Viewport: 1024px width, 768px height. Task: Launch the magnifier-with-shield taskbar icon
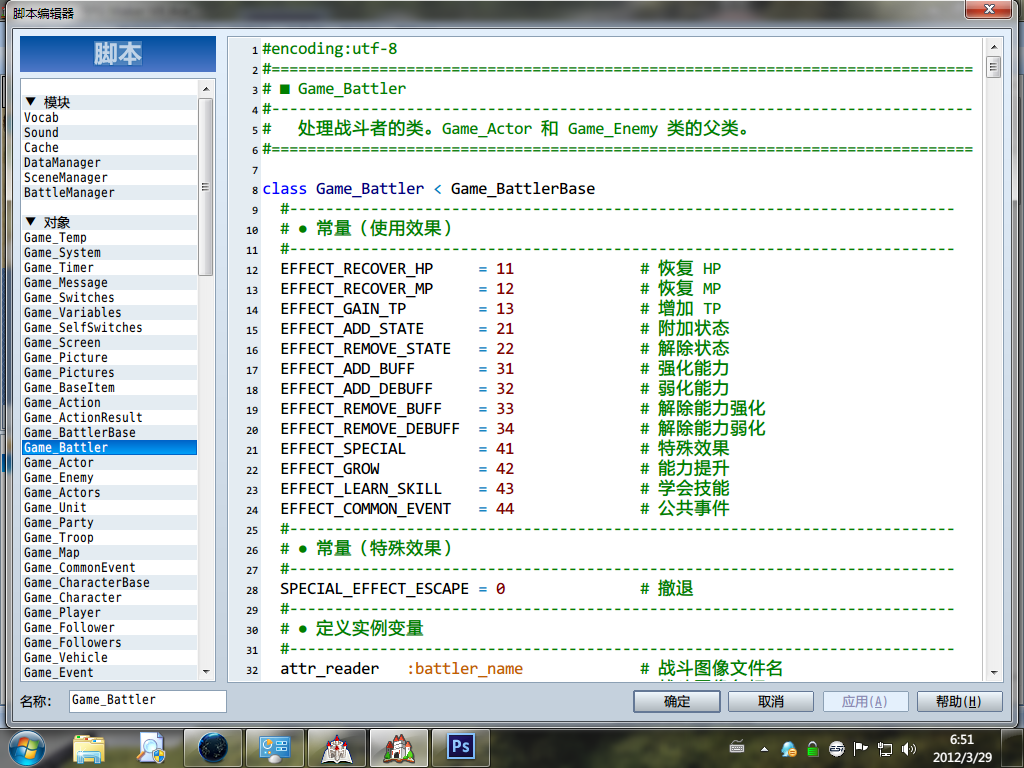coord(151,748)
